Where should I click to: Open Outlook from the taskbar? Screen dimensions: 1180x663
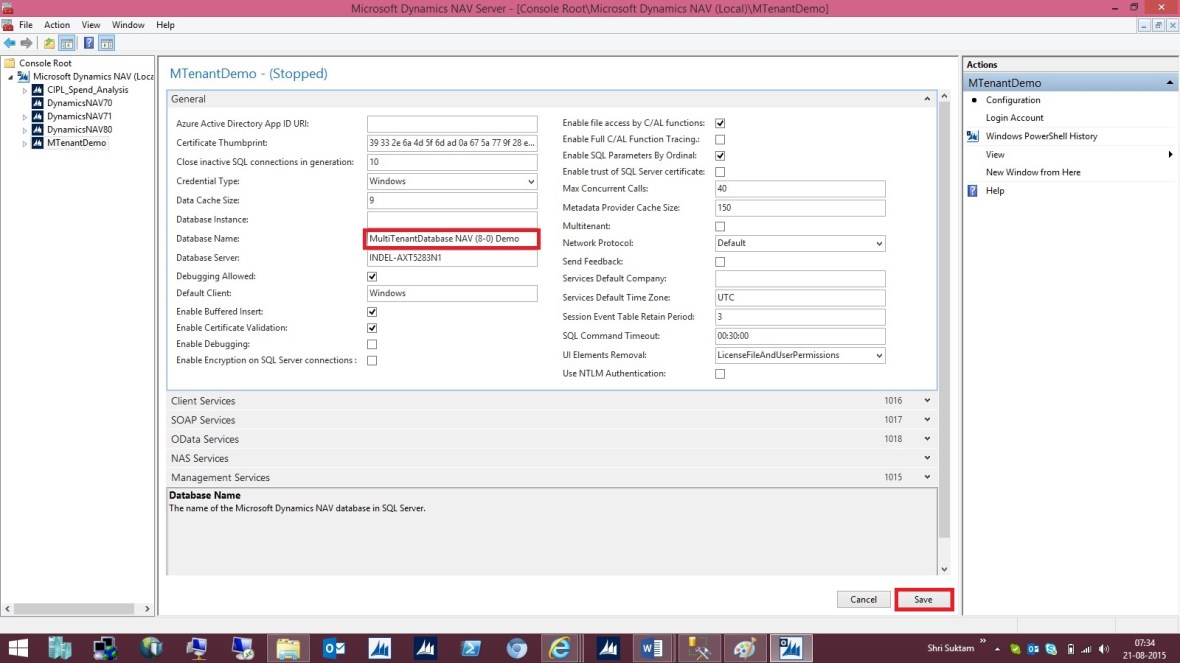tap(334, 648)
